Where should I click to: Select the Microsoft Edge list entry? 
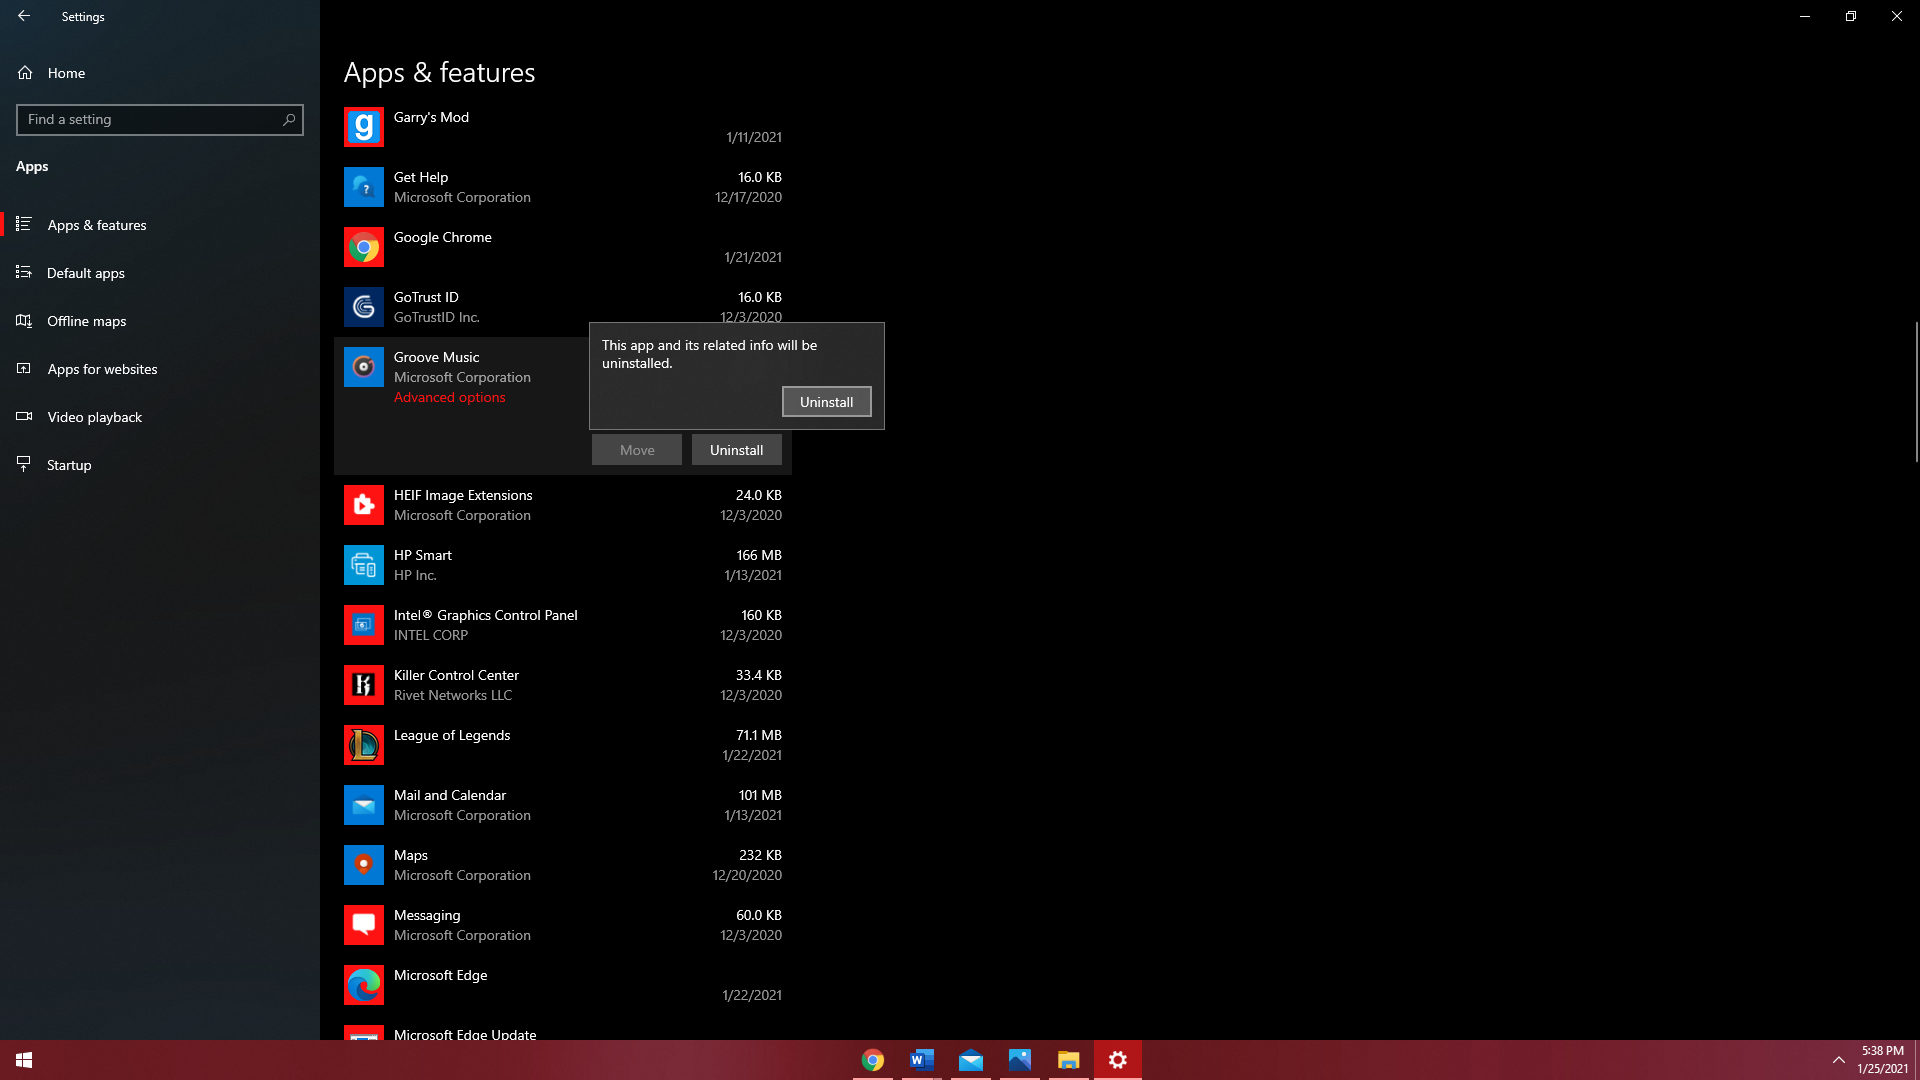(563, 985)
